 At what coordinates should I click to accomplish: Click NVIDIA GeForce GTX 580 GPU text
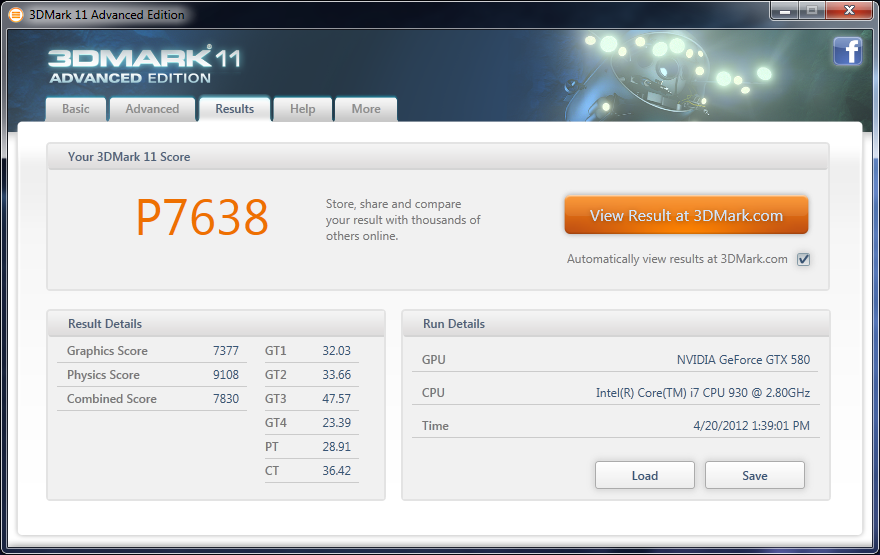pos(743,360)
